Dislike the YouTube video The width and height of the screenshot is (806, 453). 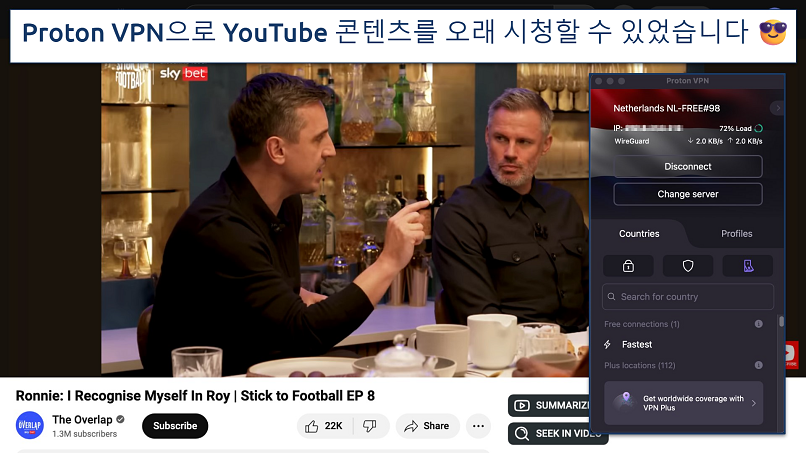[x=370, y=426]
